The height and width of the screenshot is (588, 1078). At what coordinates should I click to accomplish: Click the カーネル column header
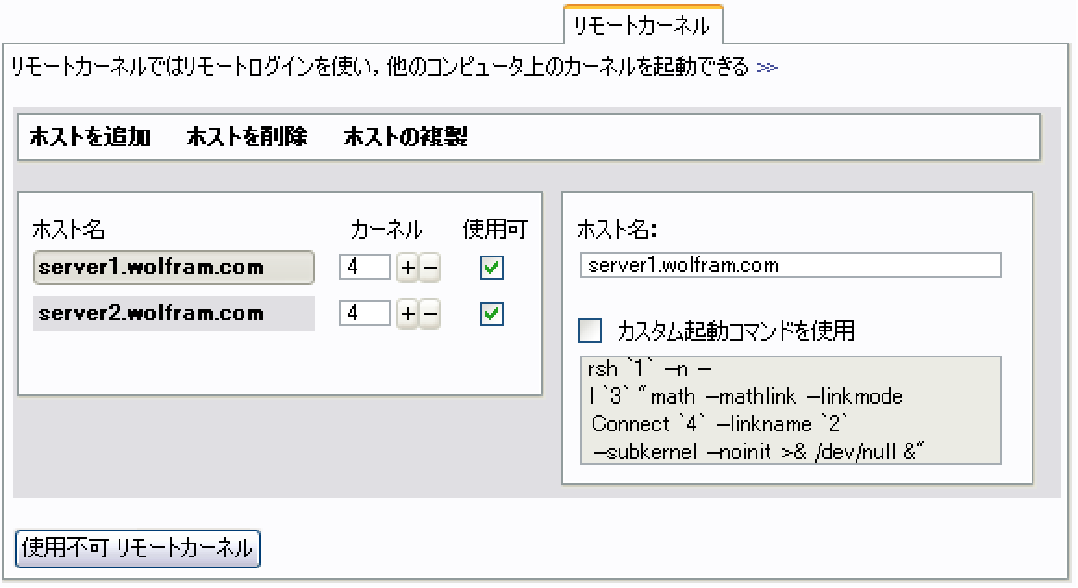point(386,229)
